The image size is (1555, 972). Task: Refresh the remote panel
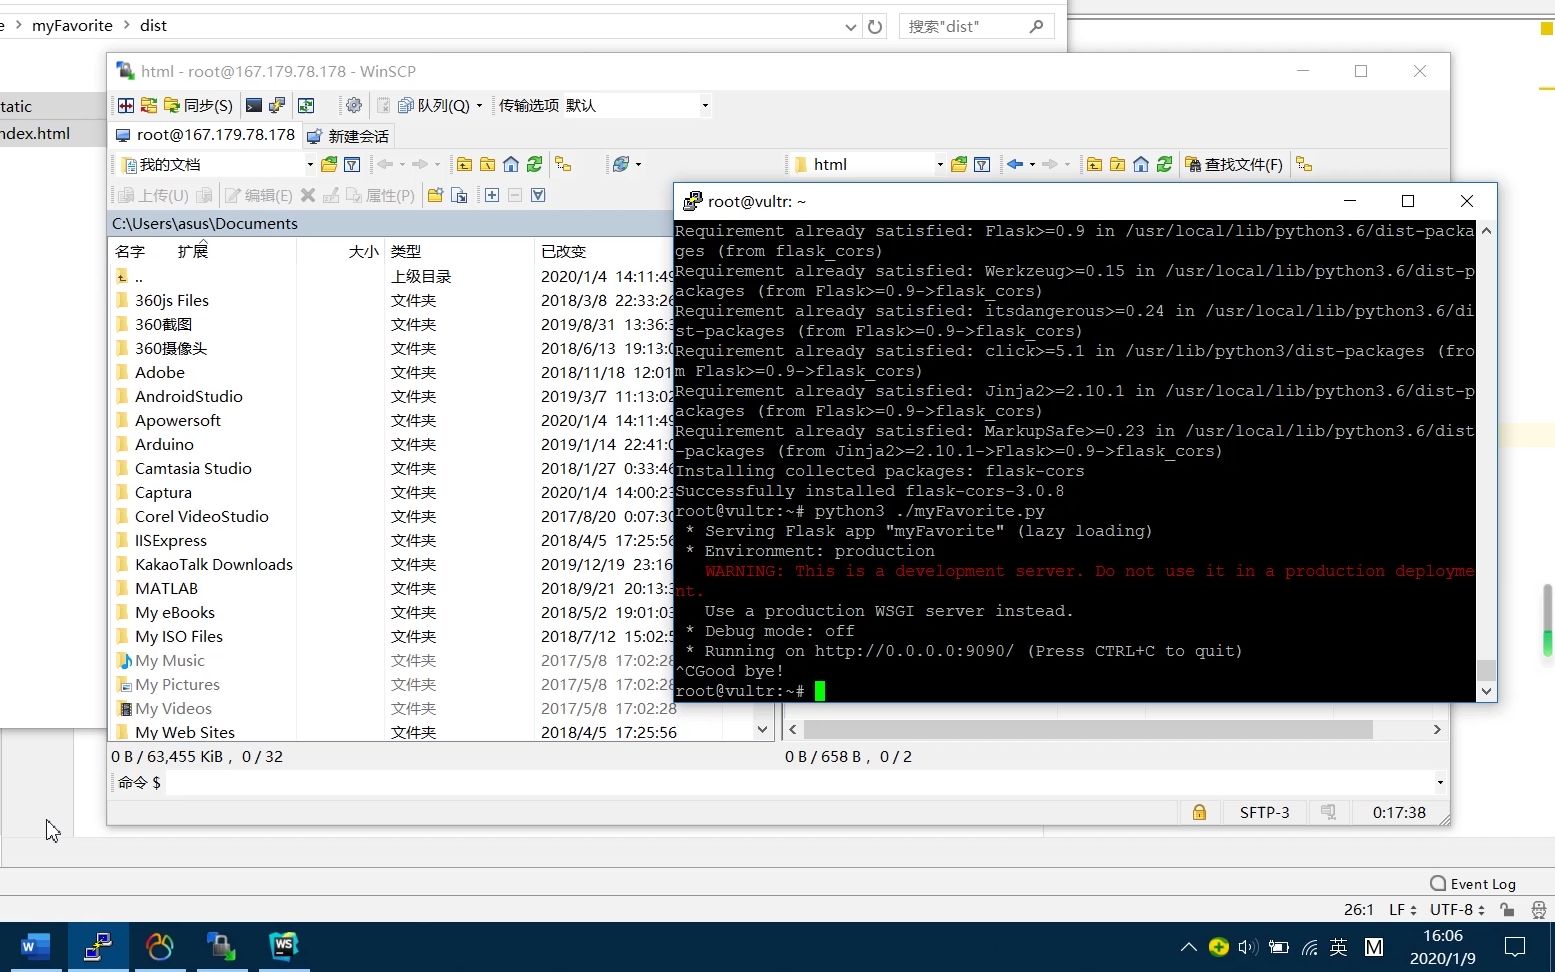[x=1165, y=164]
